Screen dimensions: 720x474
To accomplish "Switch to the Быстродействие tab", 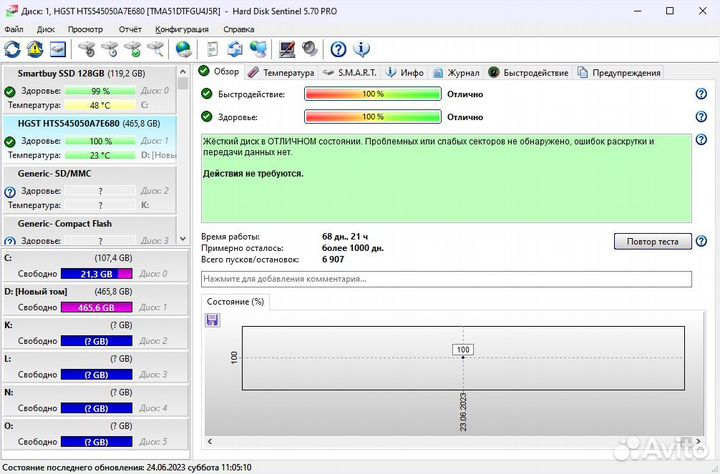I will 528,73.
